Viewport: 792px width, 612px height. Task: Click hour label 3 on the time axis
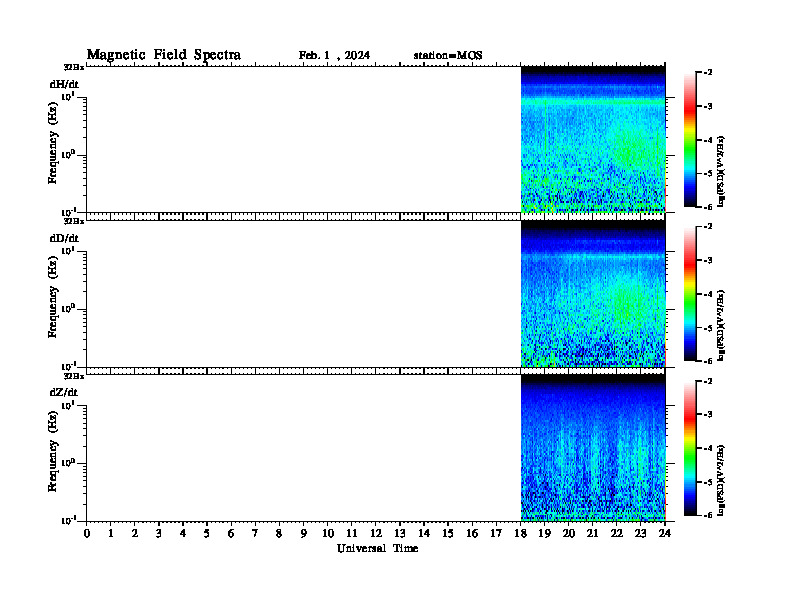click(x=159, y=534)
